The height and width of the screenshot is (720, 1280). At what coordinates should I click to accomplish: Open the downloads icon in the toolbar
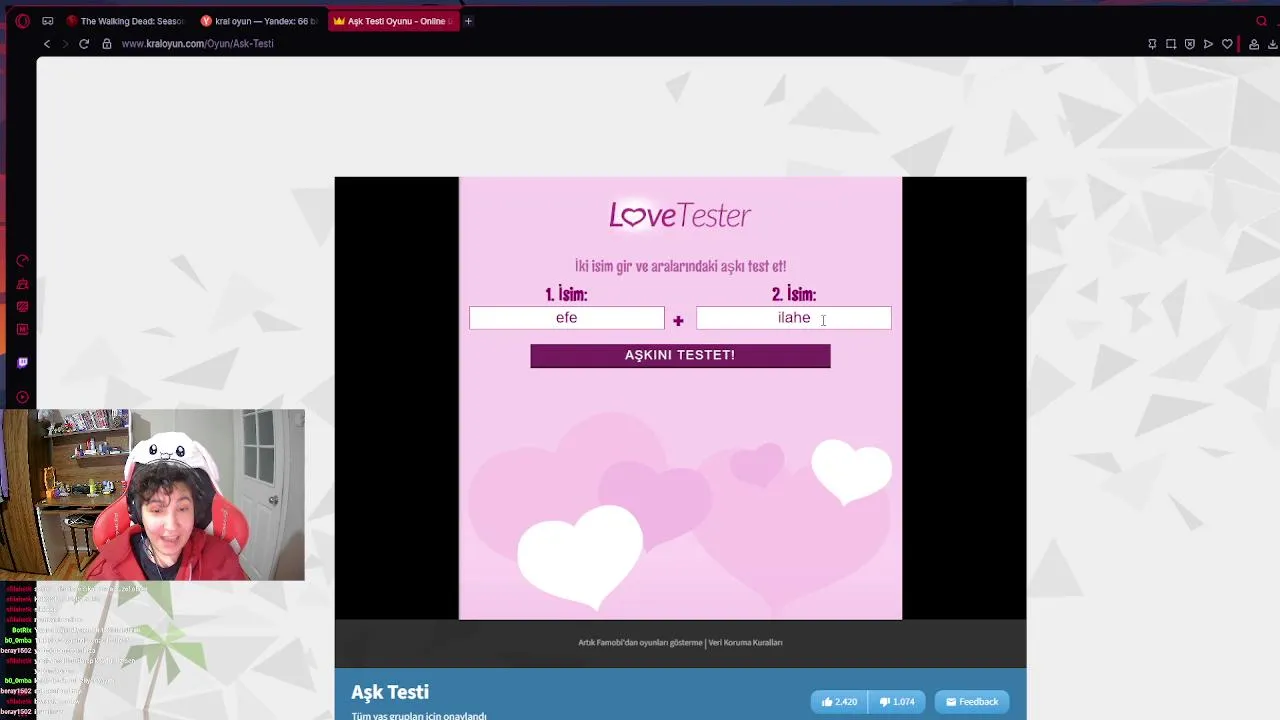click(1273, 44)
